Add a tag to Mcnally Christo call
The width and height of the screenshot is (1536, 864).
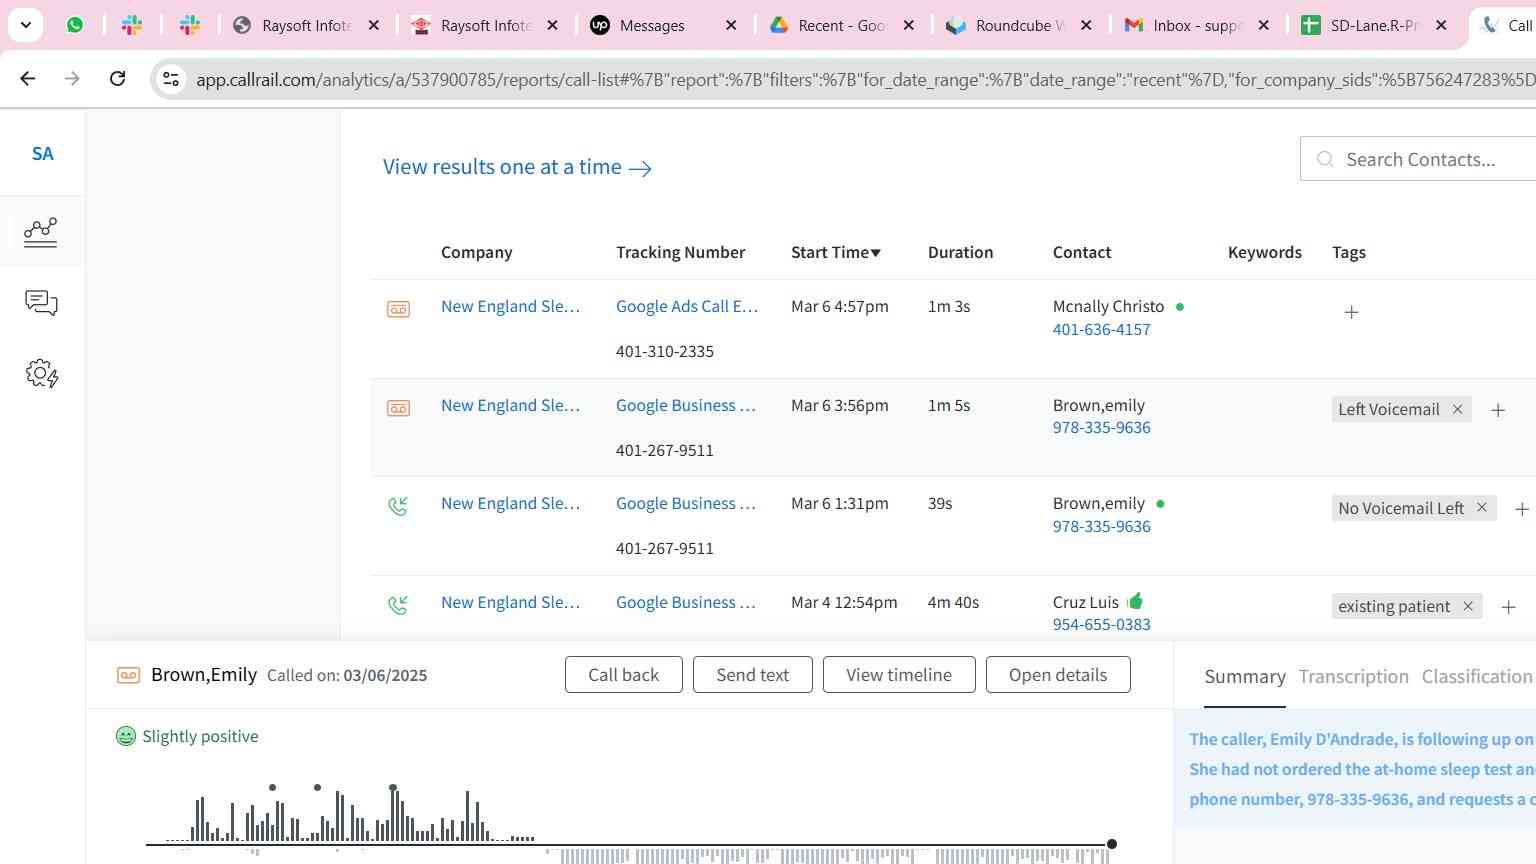pos(1351,312)
